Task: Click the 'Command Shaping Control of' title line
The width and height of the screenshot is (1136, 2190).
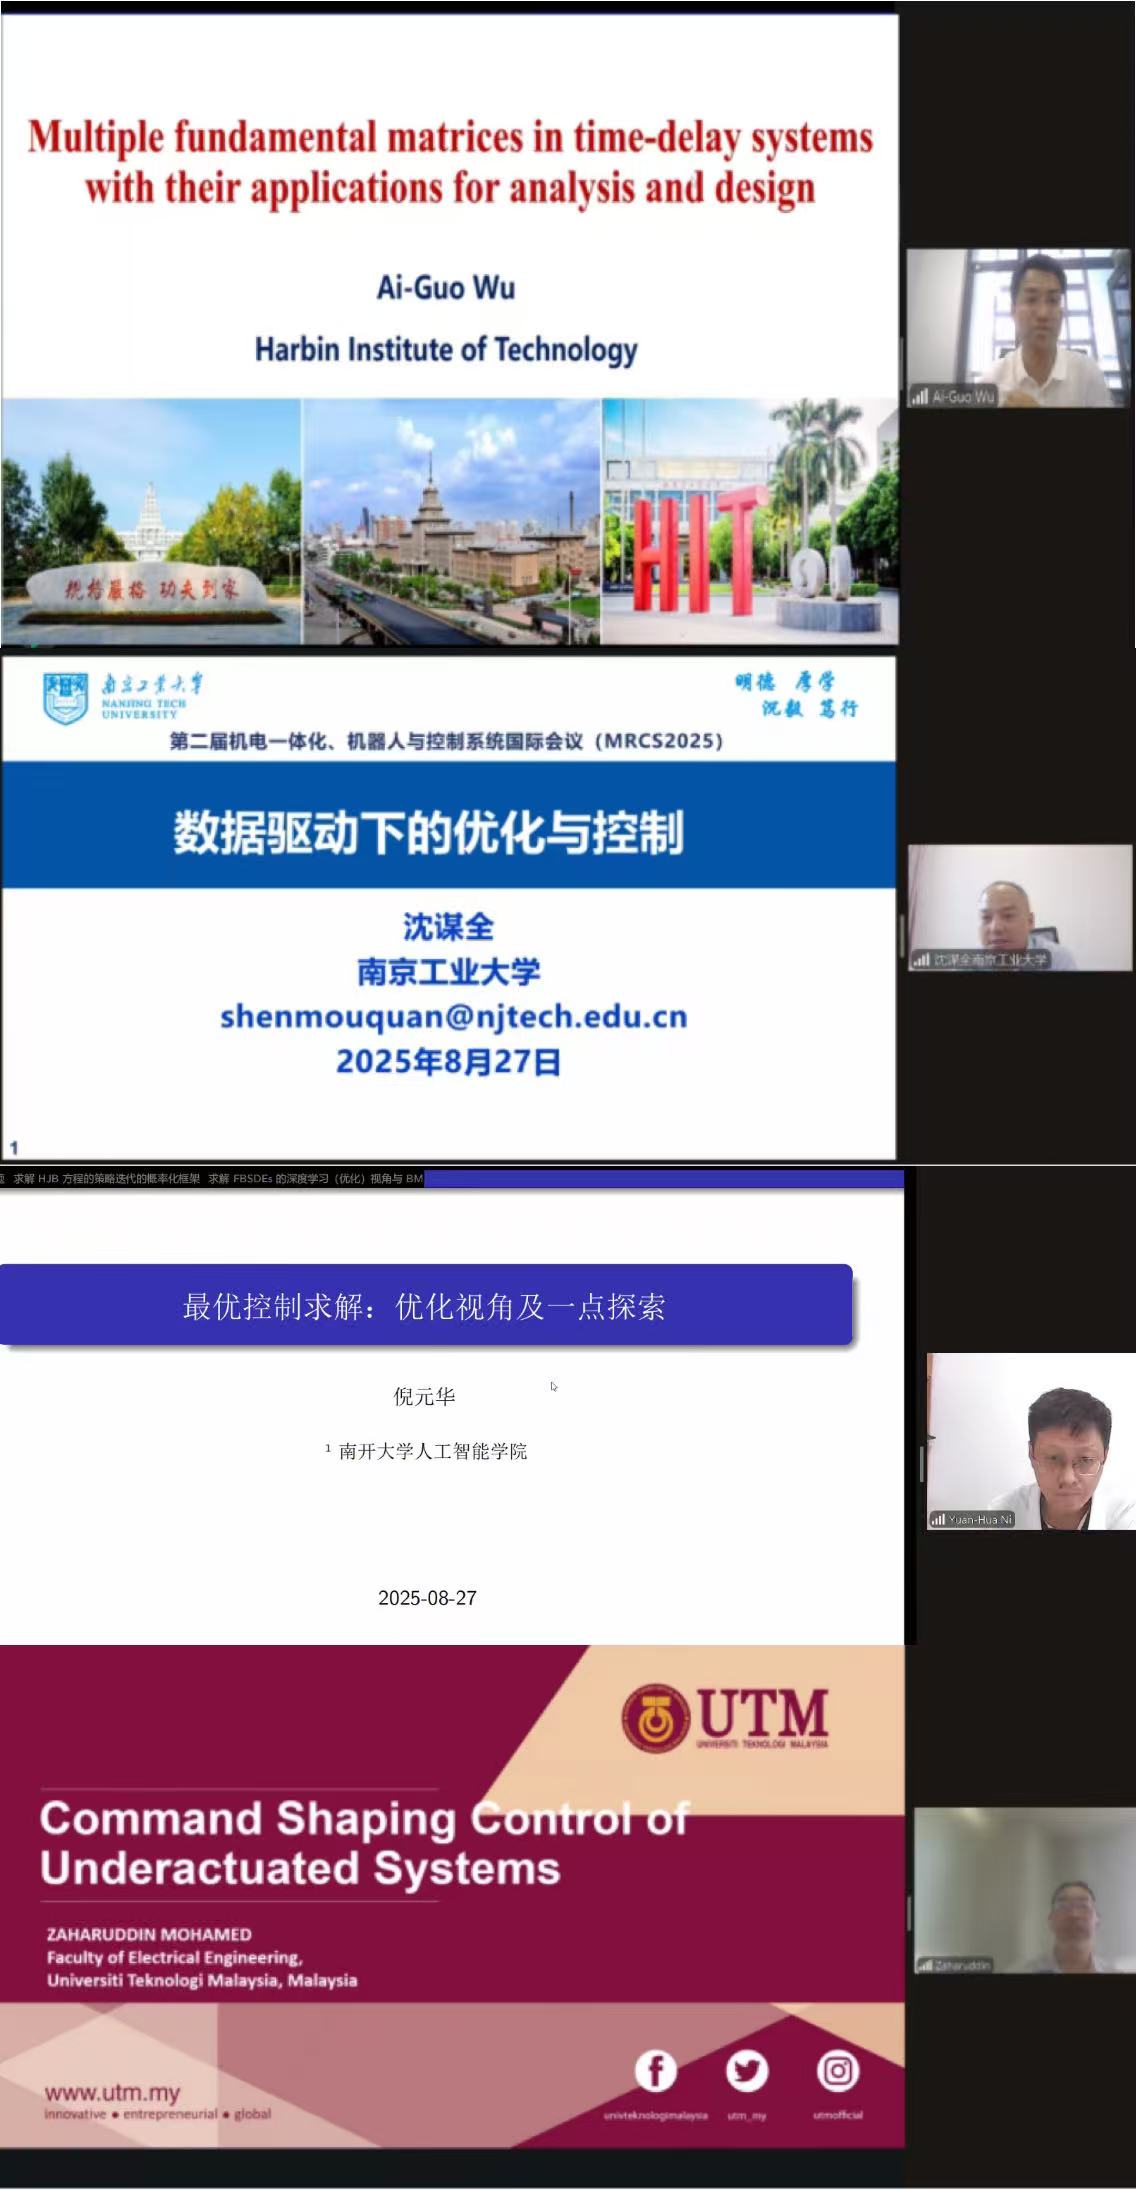Action: click(x=365, y=1818)
